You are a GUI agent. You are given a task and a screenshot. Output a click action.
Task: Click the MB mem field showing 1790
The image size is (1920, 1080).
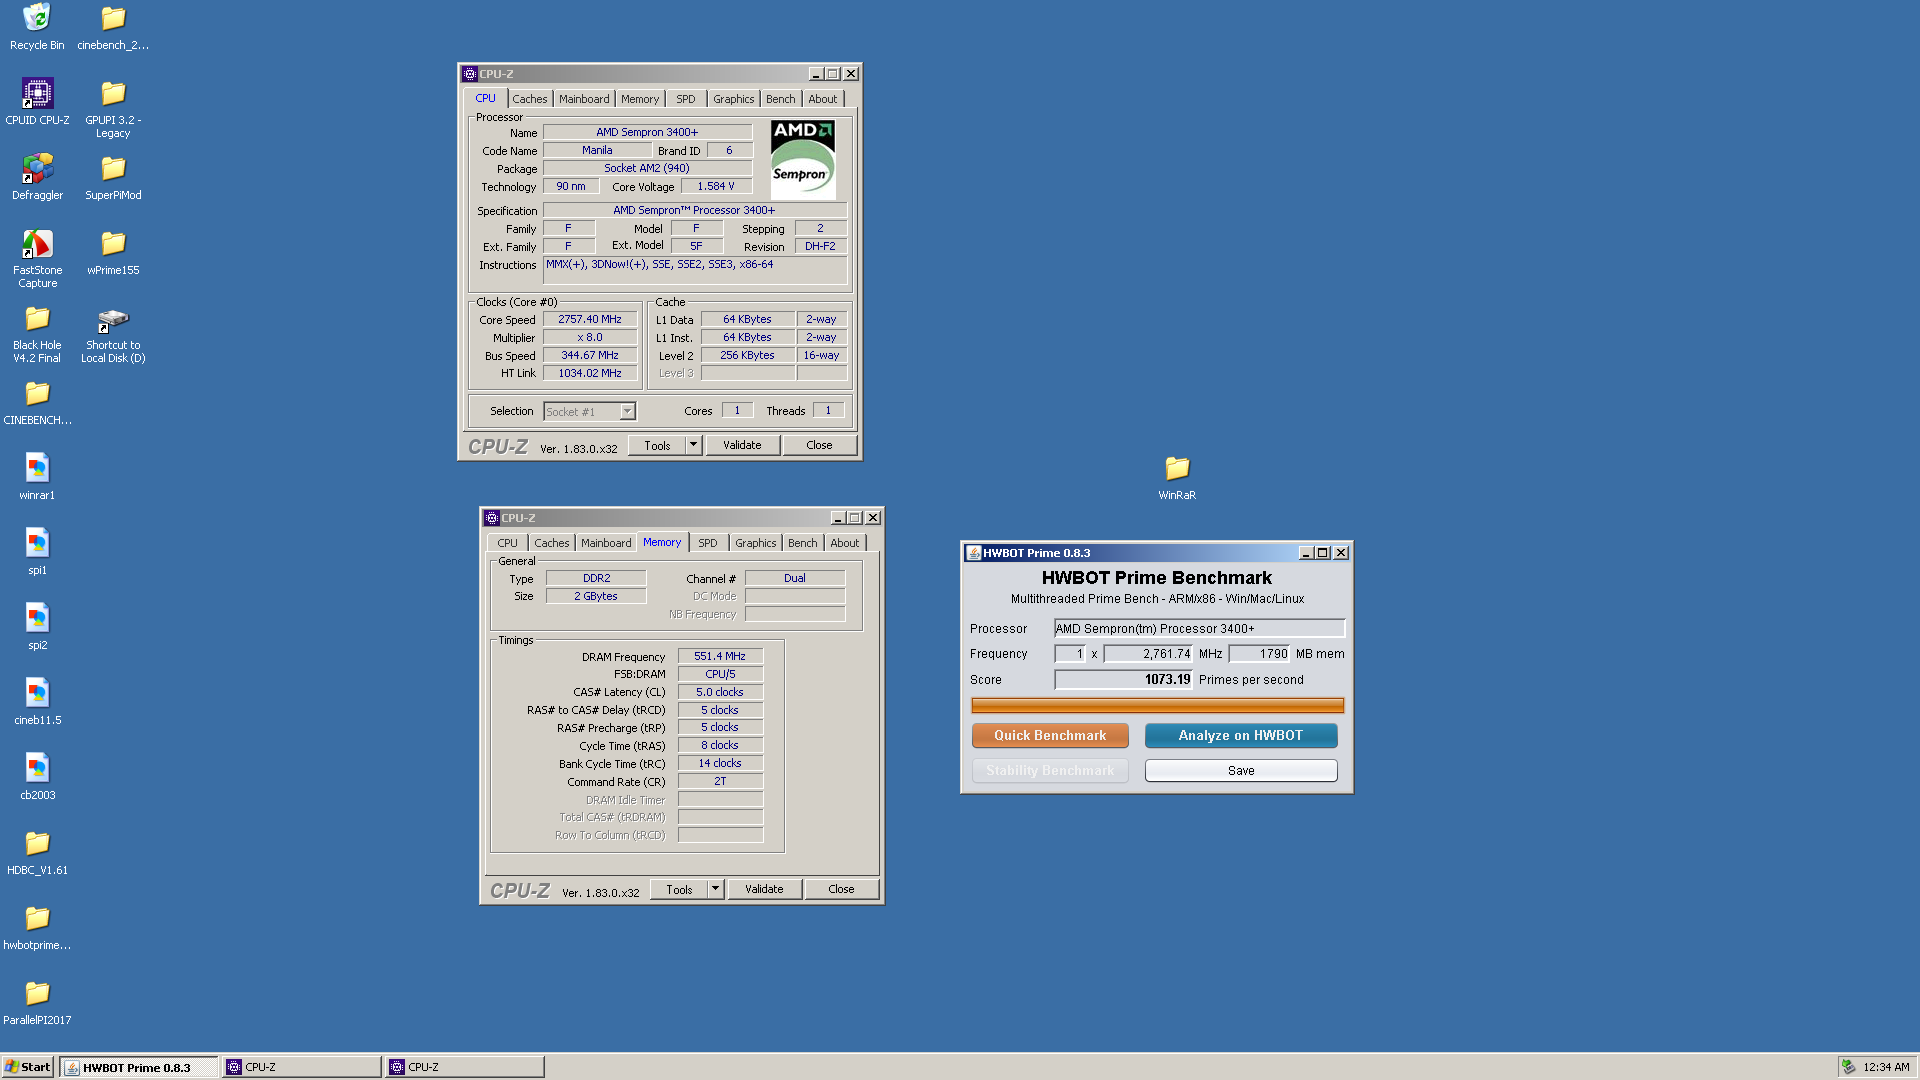1260,654
